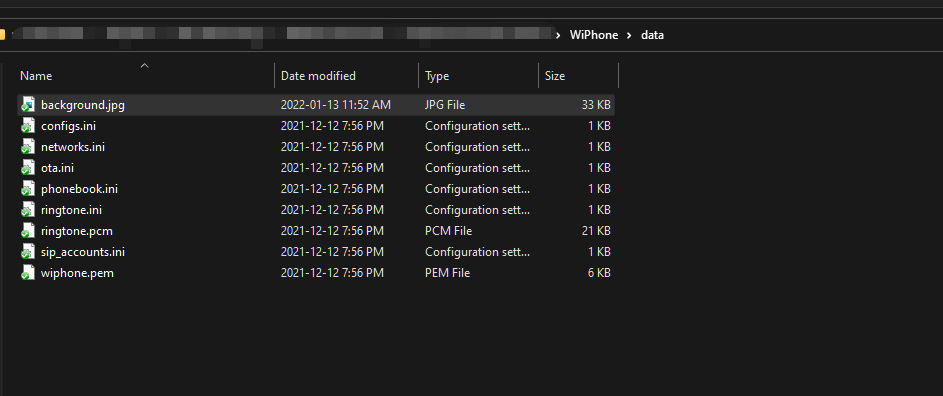The width and height of the screenshot is (943, 396).
Task: Select the sip_accounts.ini file icon
Action: coord(28,252)
